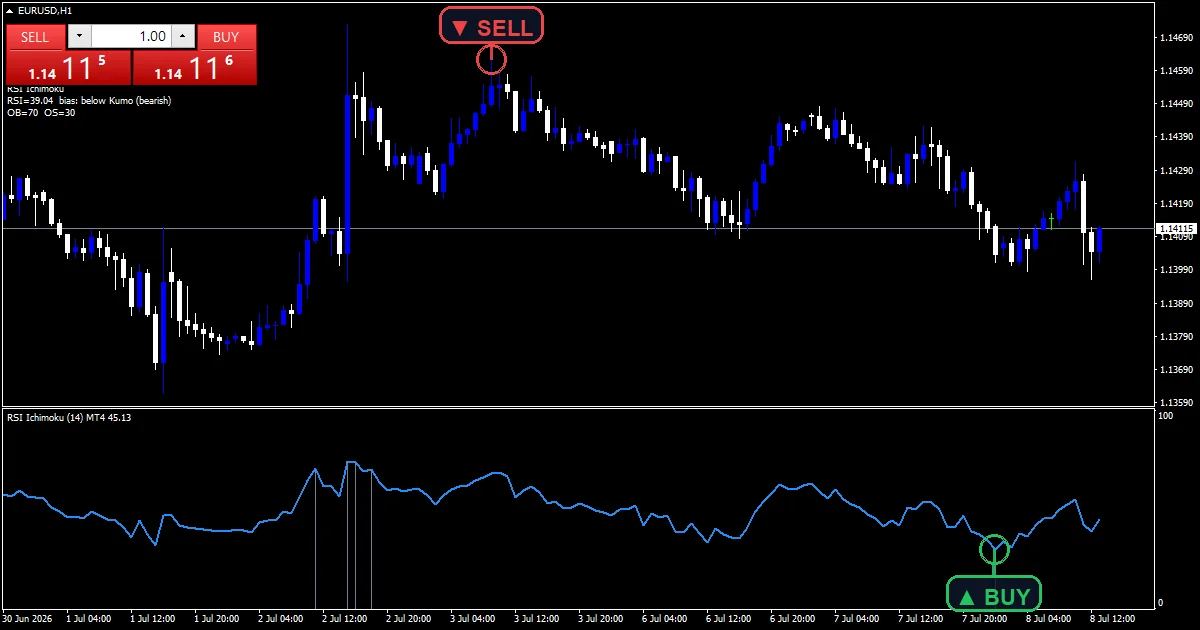Click the 1.14690 price axis label

pos(1176,38)
